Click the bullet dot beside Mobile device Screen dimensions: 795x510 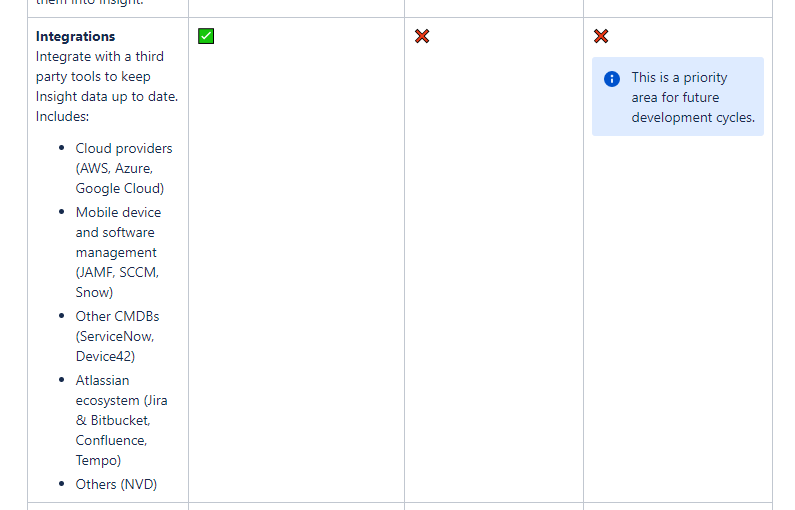[62, 211]
